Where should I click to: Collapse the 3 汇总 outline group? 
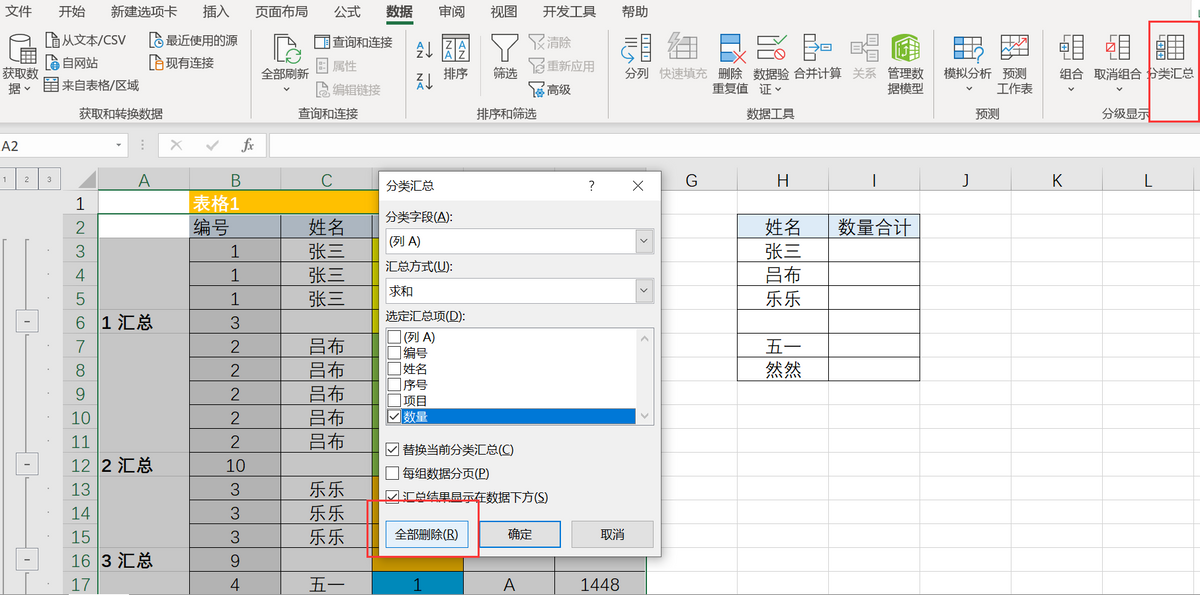pyautogui.click(x=27, y=559)
